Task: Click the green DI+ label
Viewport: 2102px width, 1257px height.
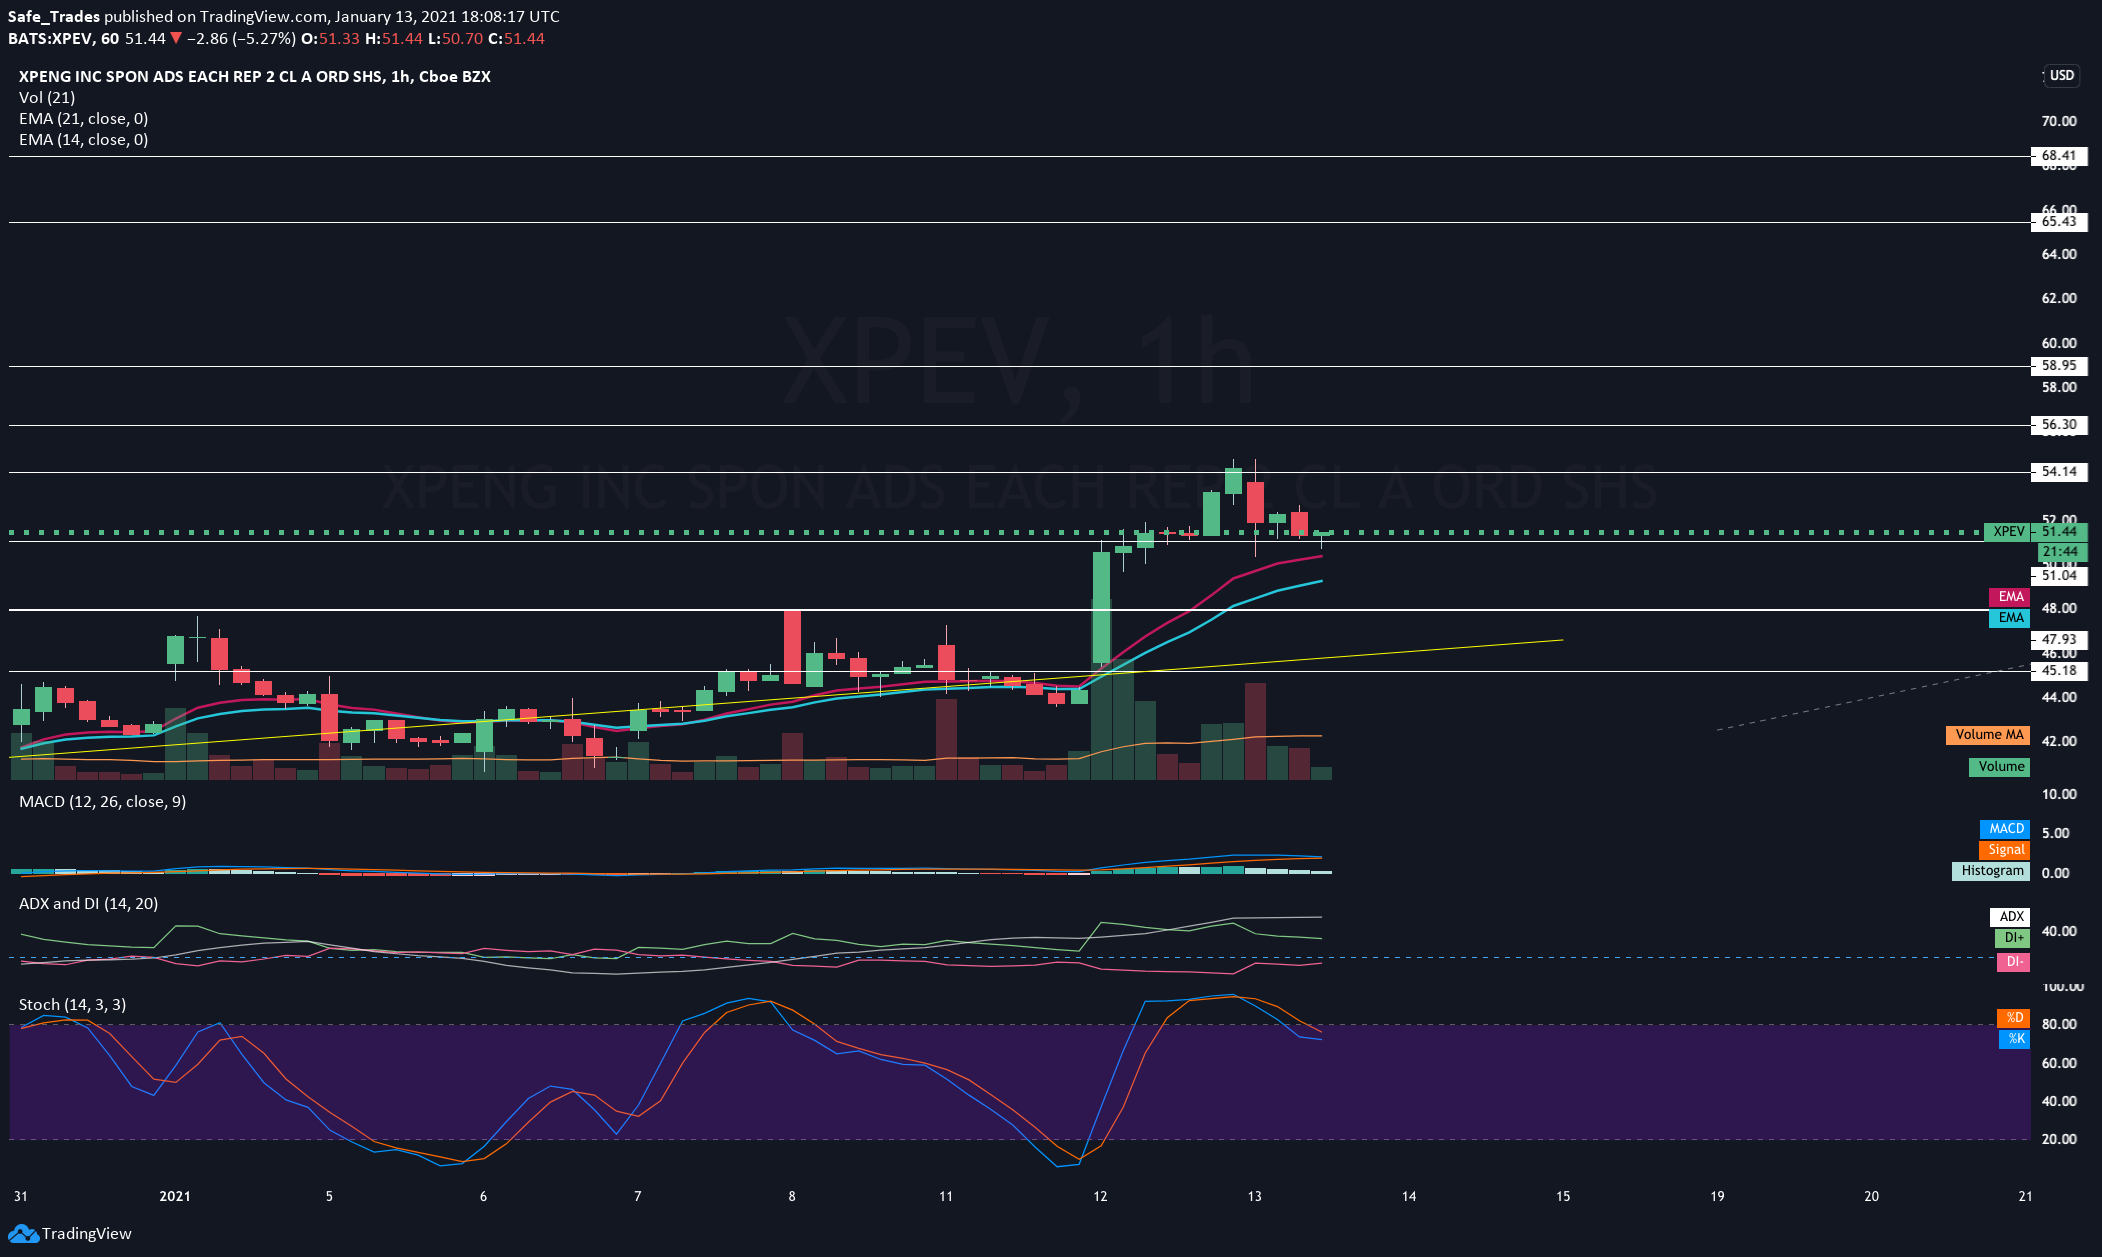Action: click(2012, 938)
